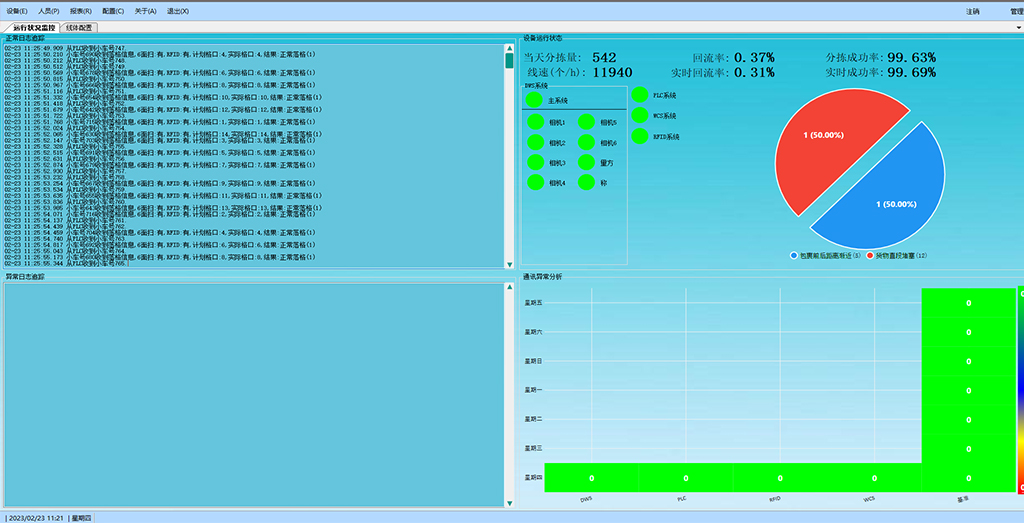Image resolution: width=1024 pixels, height=523 pixels.
Task: Open the 报表(R) menu
Action: coord(81,11)
